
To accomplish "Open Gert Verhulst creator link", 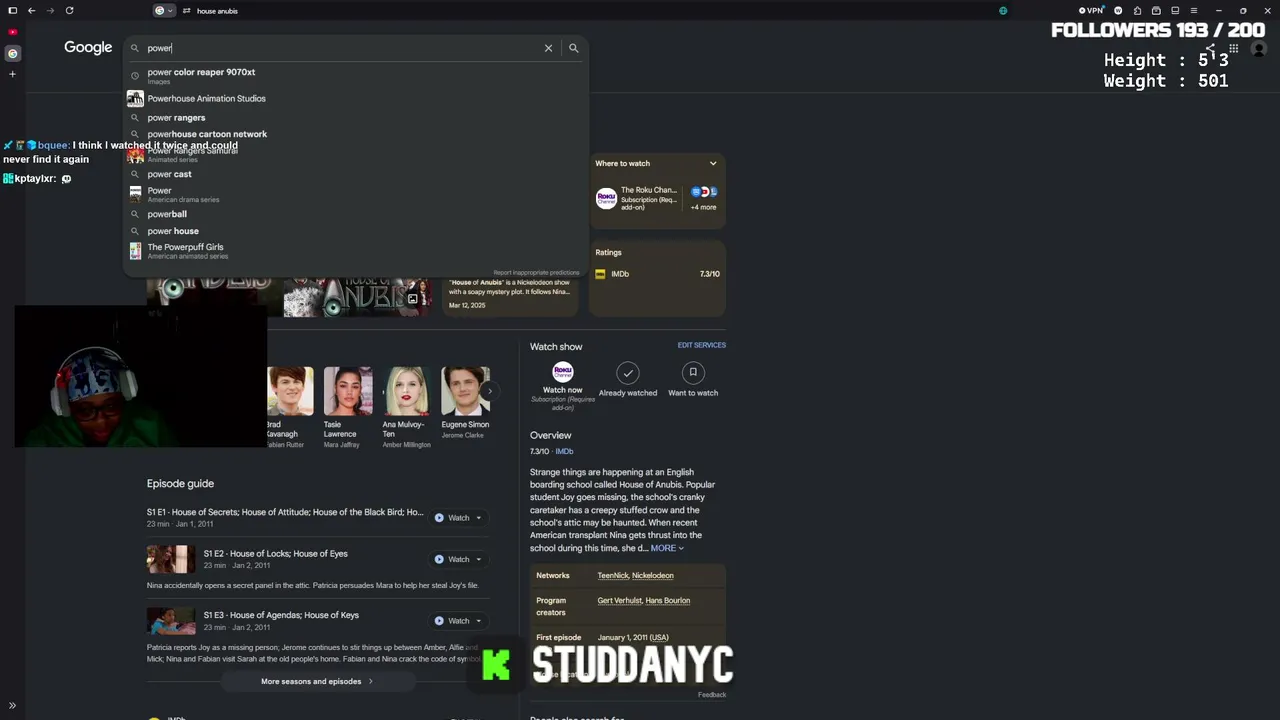I will coord(619,601).
